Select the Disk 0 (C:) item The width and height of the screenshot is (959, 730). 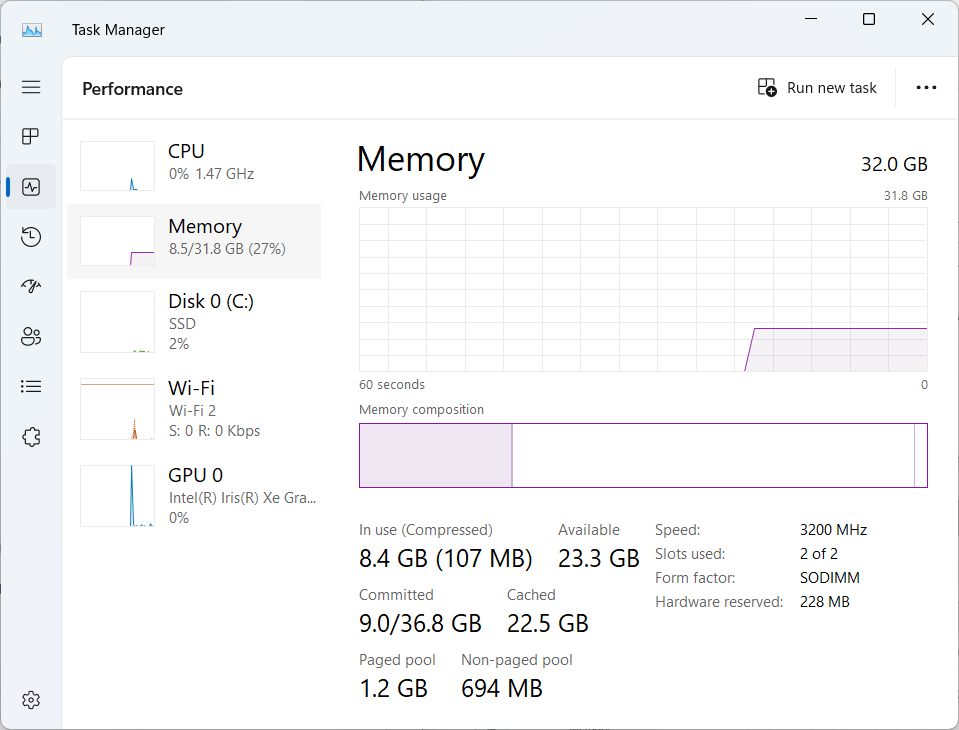coord(194,322)
